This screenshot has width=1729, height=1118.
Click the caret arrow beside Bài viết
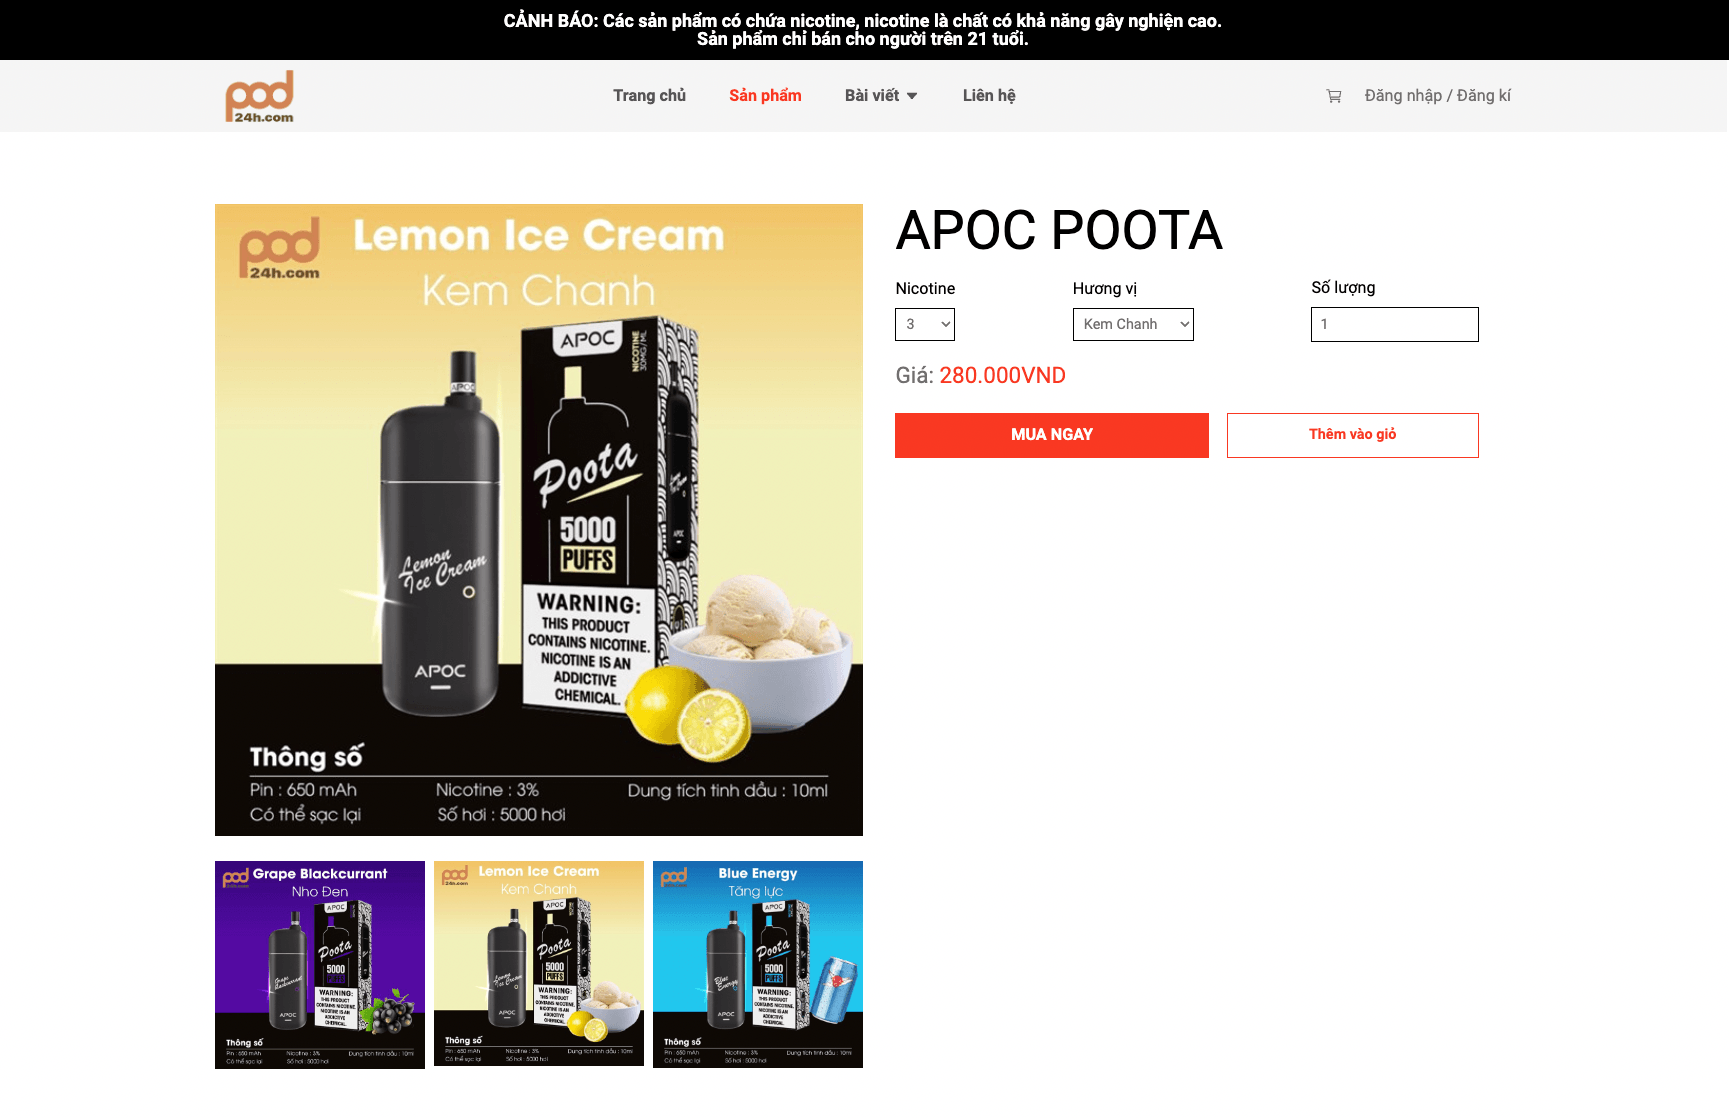(x=912, y=96)
